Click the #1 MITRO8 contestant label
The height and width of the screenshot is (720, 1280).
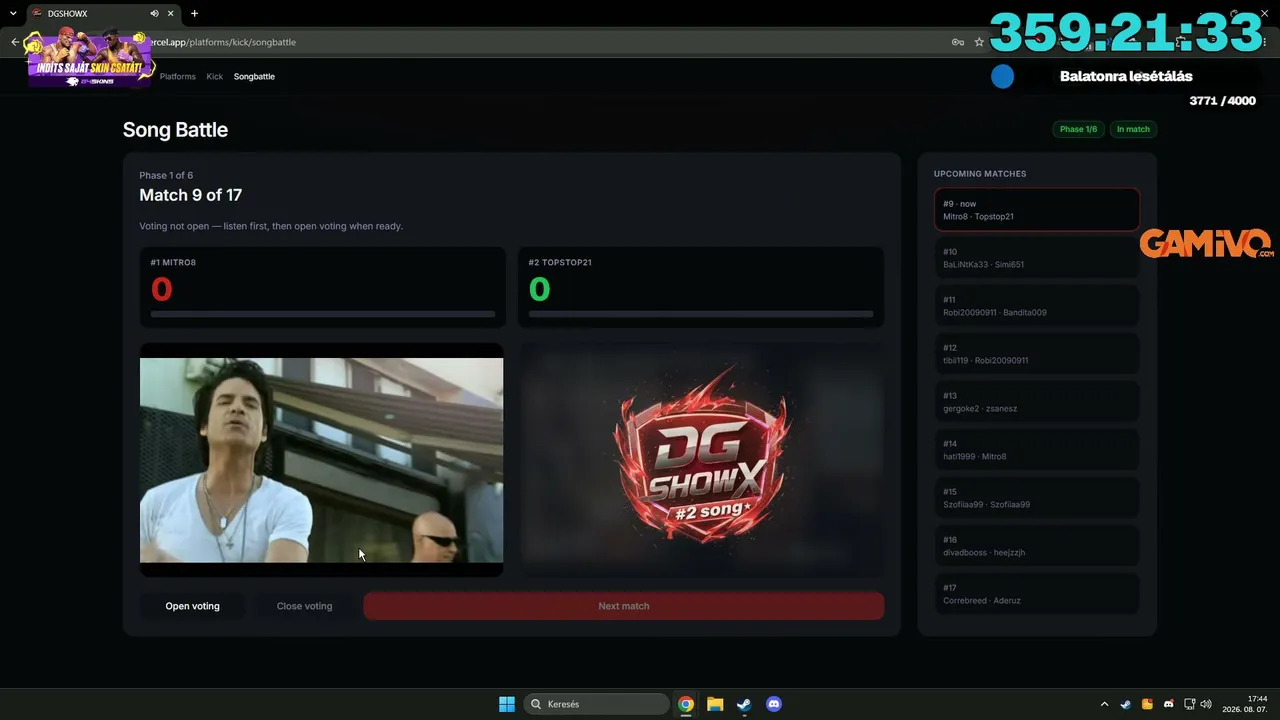[x=173, y=262]
